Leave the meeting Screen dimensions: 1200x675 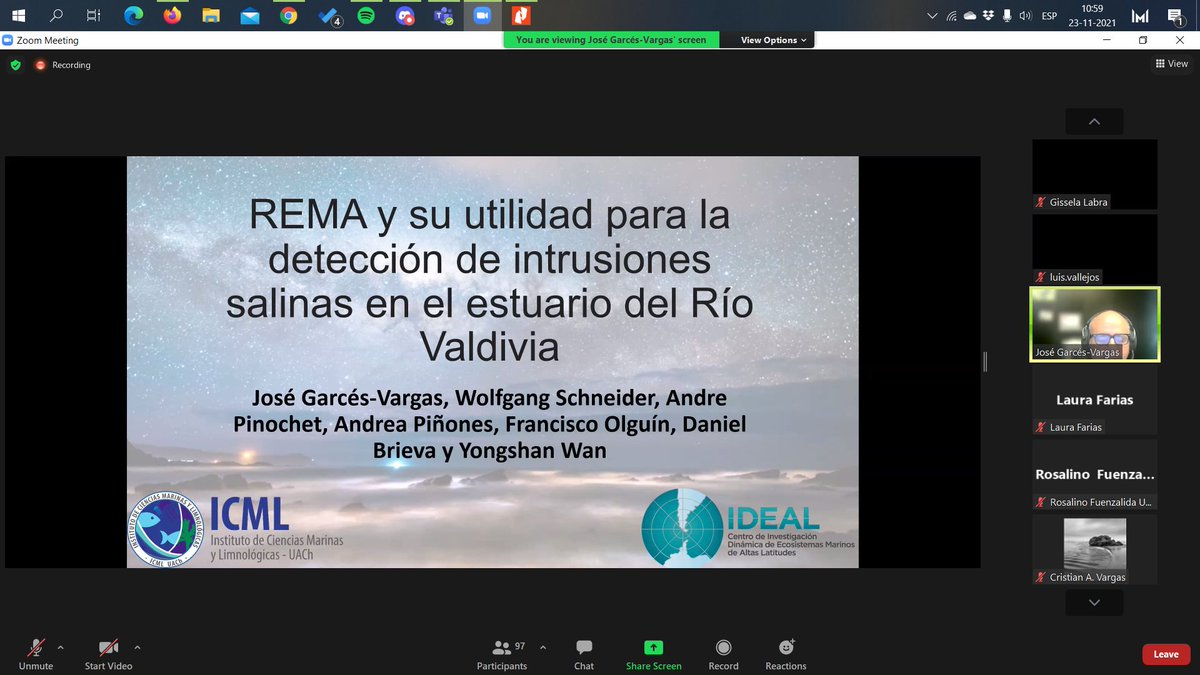(1166, 654)
